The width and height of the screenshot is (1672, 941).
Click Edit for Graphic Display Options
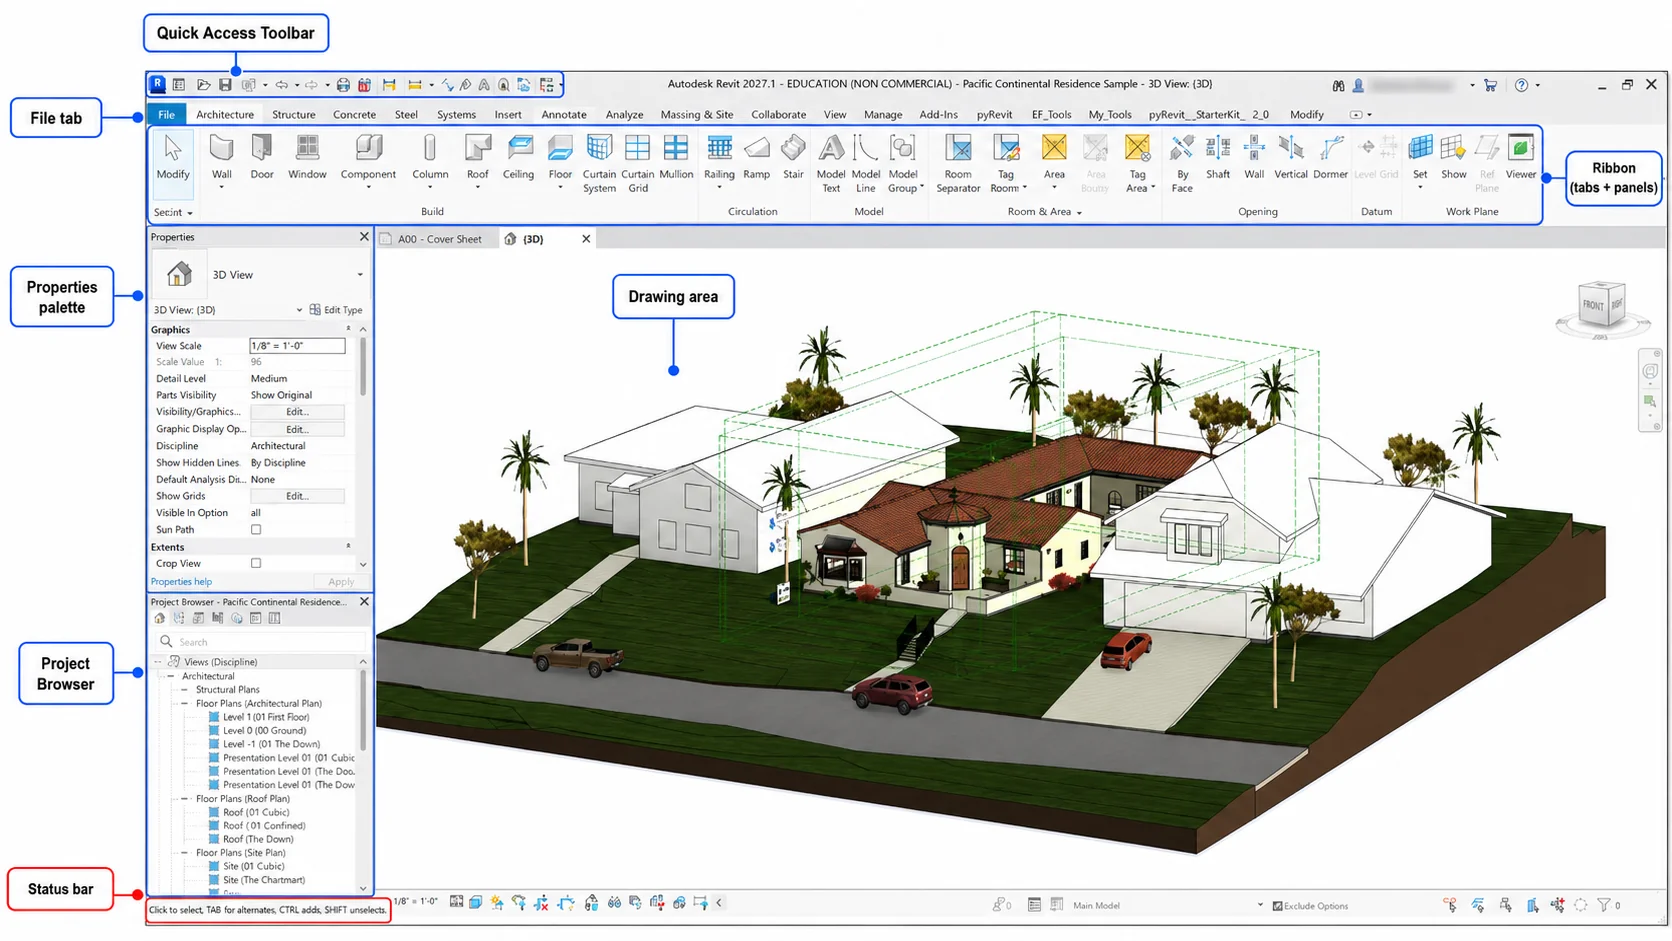coord(297,429)
